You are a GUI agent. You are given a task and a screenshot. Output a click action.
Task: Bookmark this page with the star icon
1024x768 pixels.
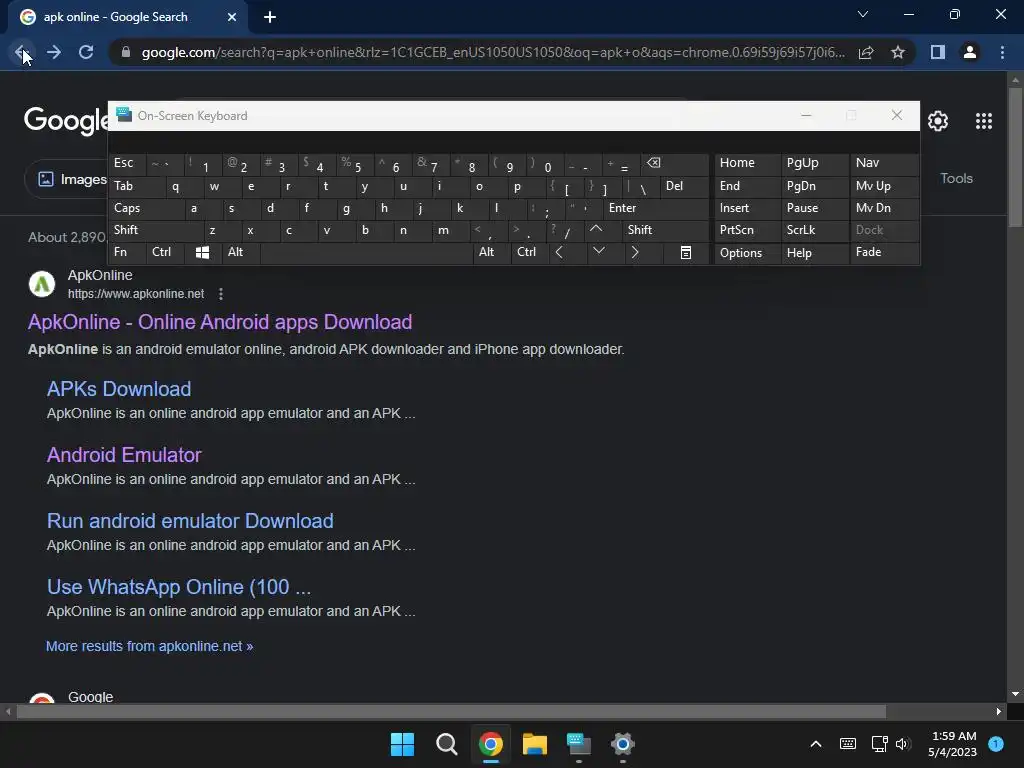898,52
